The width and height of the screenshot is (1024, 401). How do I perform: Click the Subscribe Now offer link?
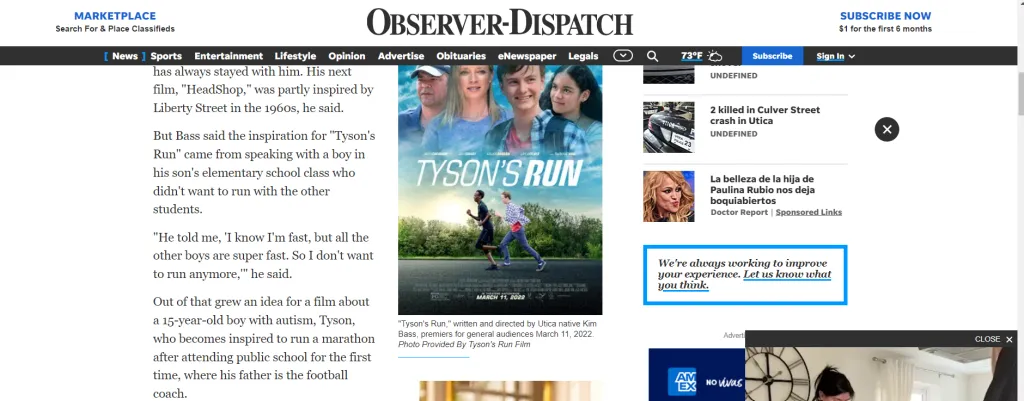885,22
